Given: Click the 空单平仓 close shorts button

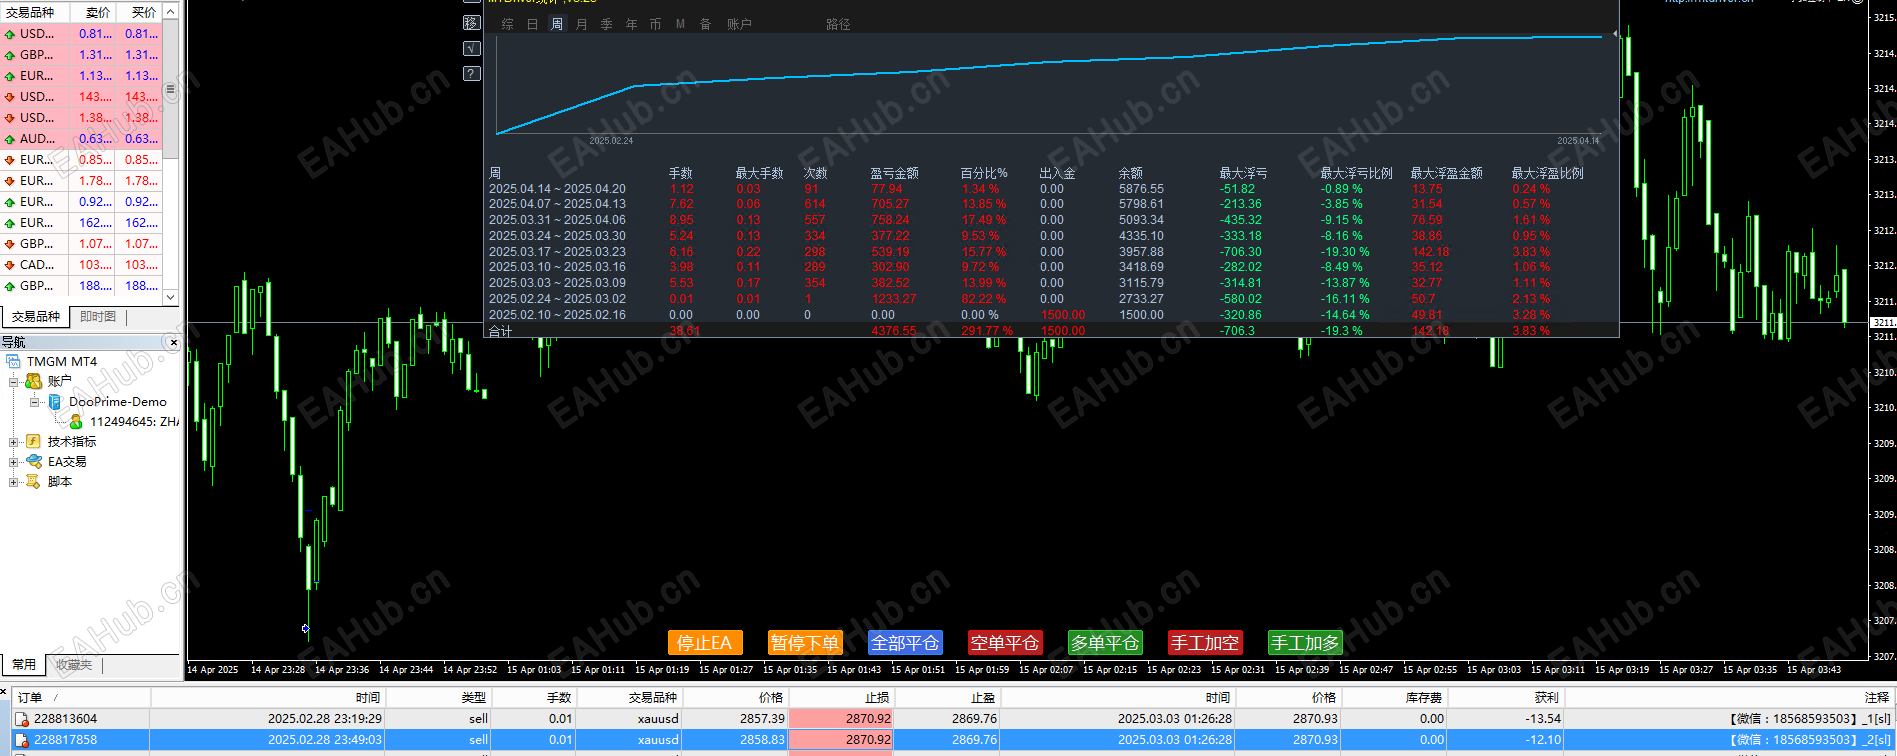Looking at the screenshot, I should pyautogui.click(x=1005, y=643).
